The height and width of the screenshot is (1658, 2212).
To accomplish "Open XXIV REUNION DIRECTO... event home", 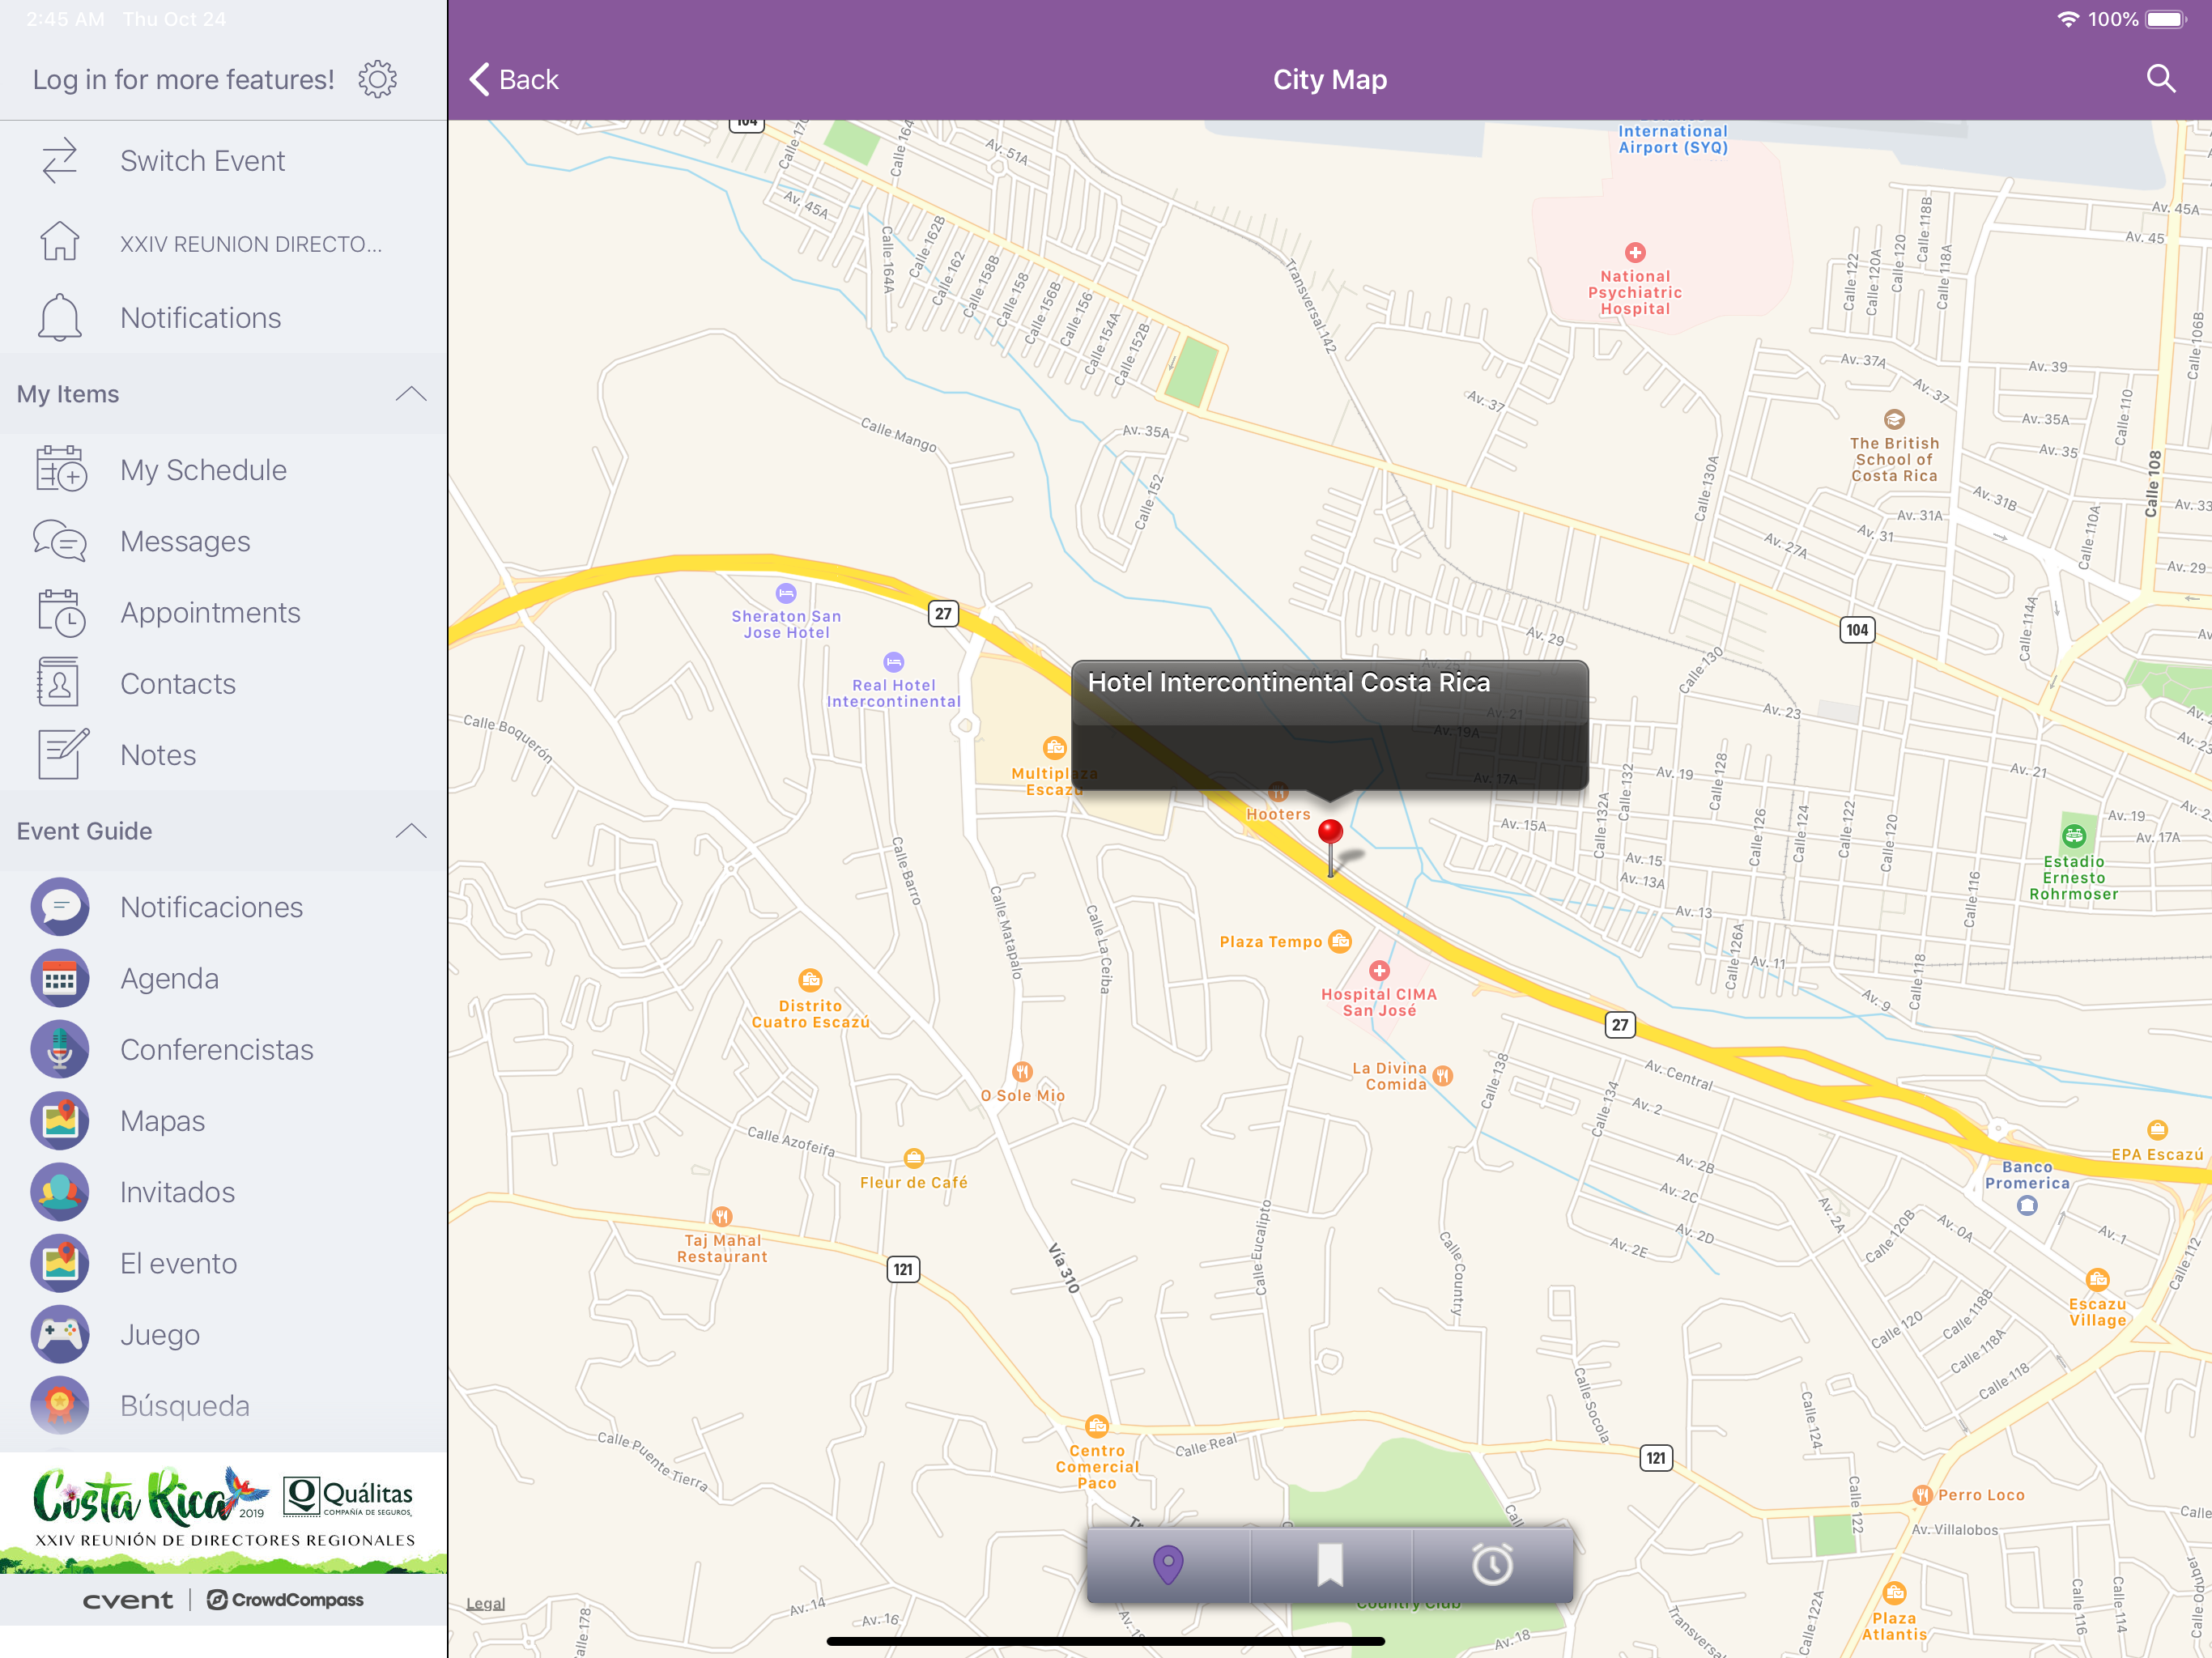I will pos(223,243).
